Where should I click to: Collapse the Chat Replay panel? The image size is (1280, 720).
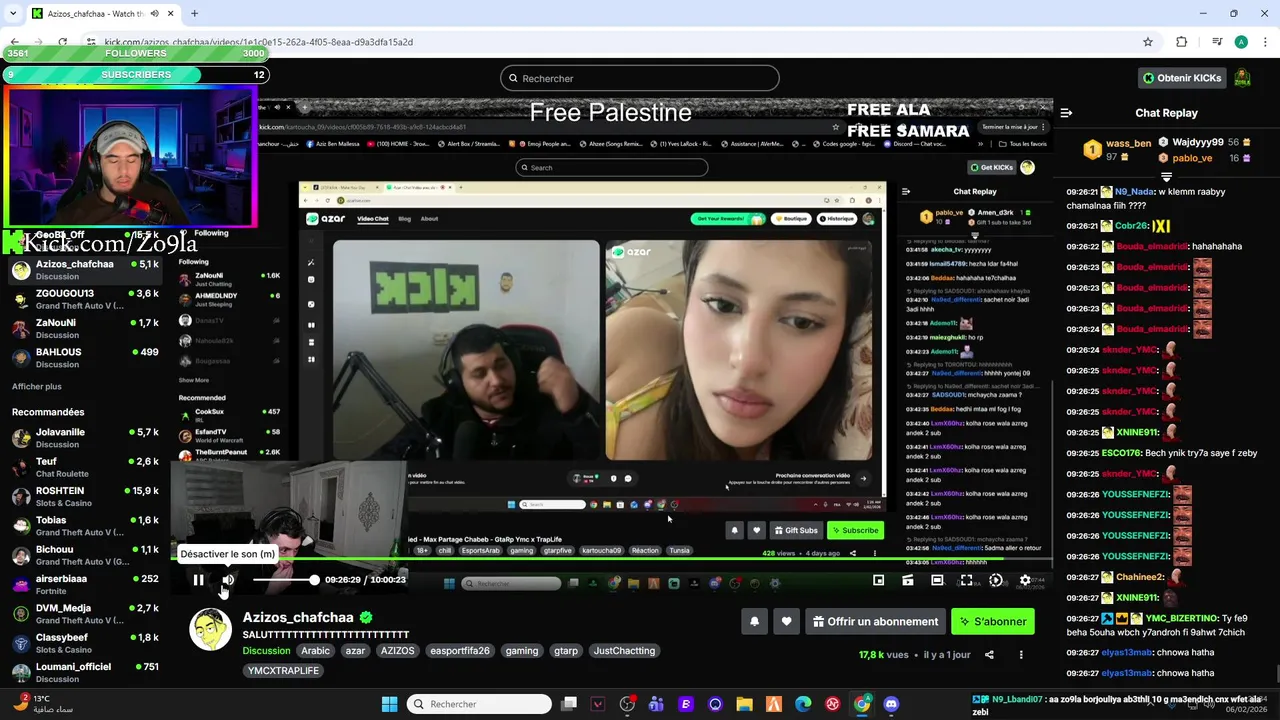[1066, 113]
